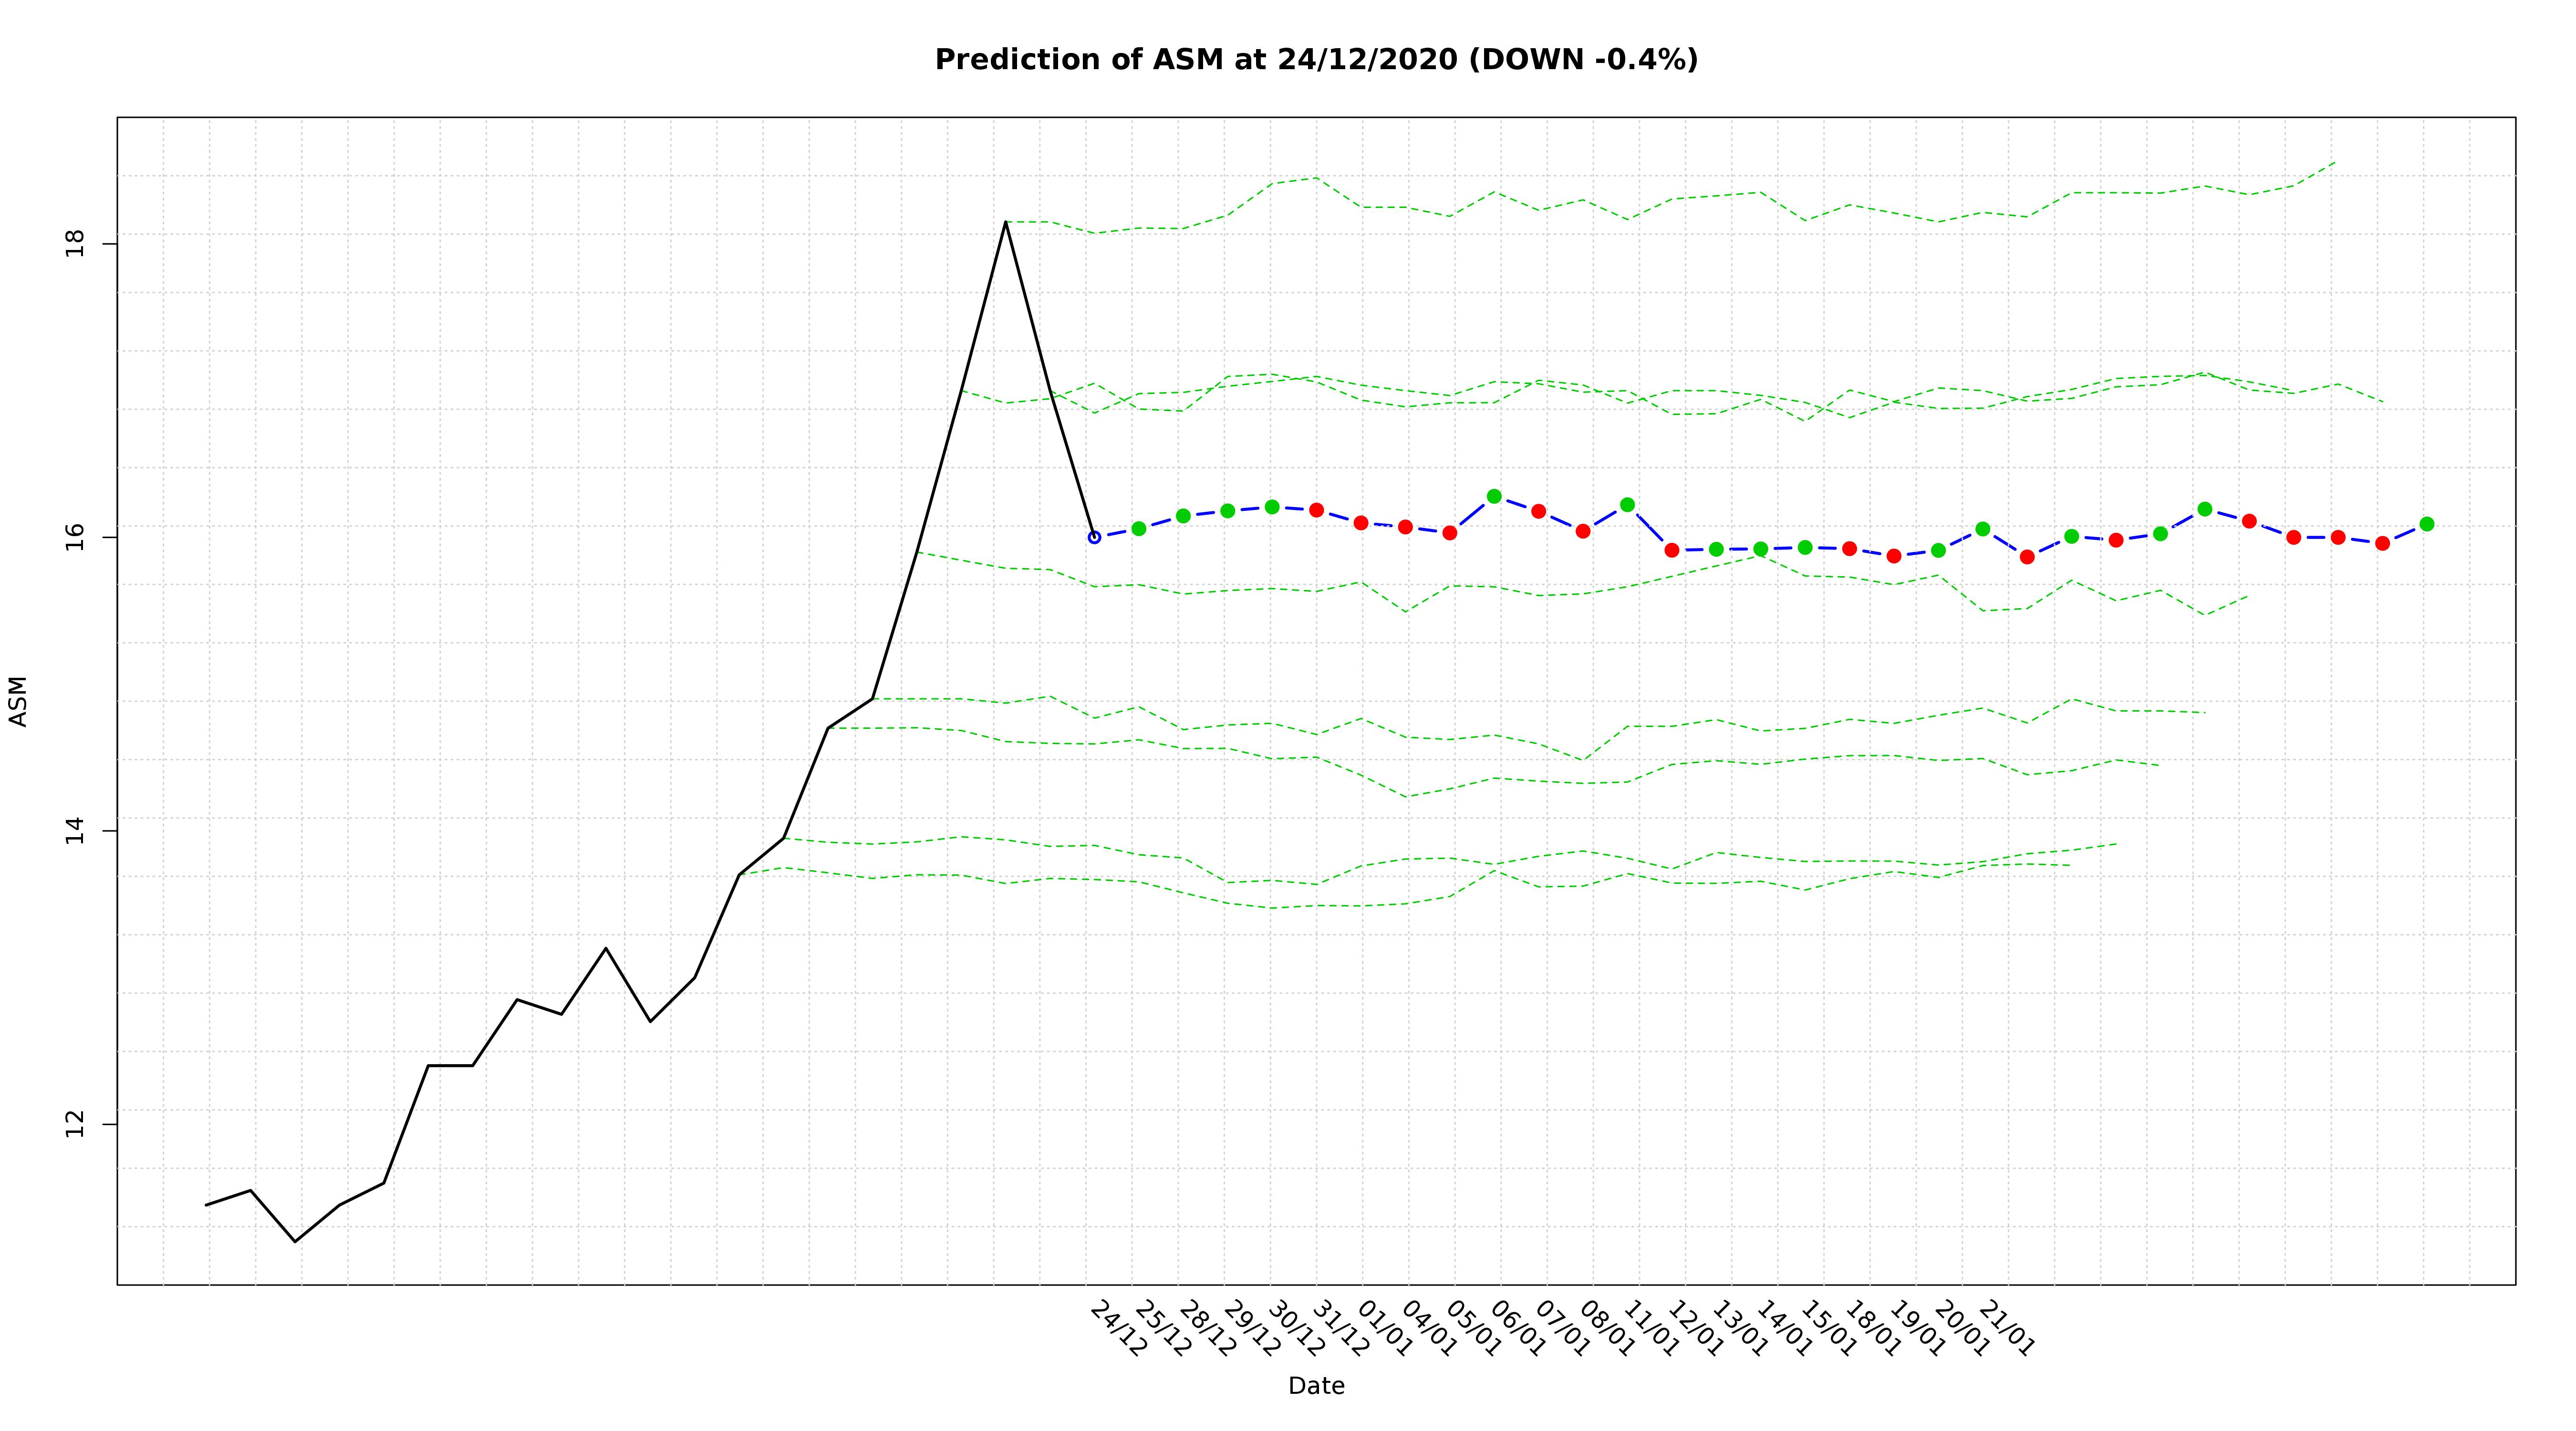This screenshot has width=2576, height=1431.
Task: Click the 21/01 date label
Action: coord(2006,1329)
